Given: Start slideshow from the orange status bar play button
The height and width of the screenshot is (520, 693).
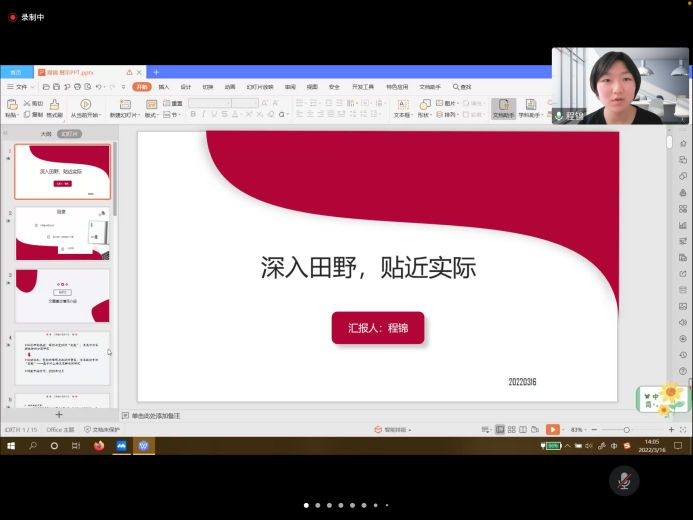Looking at the screenshot, I should 552,429.
